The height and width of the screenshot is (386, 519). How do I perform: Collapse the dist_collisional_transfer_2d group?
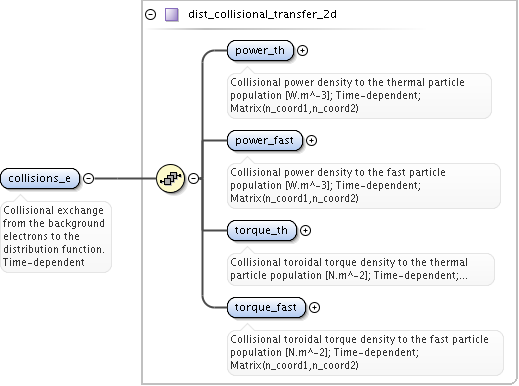click(x=151, y=14)
